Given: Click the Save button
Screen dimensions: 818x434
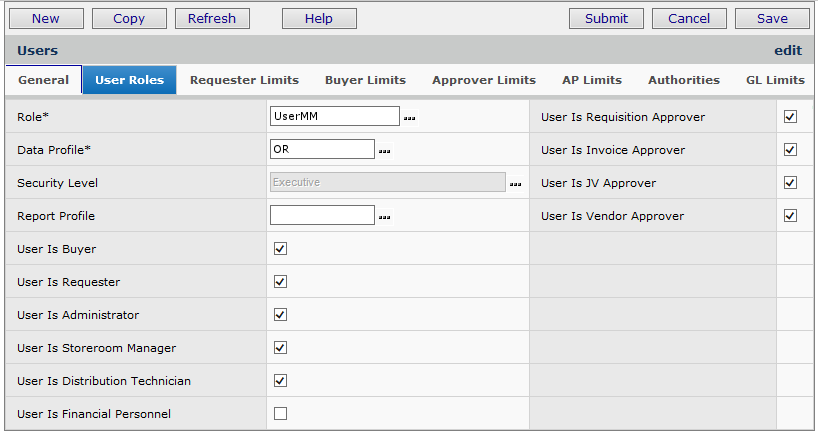Looking at the screenshot, I should pos(771,18).
